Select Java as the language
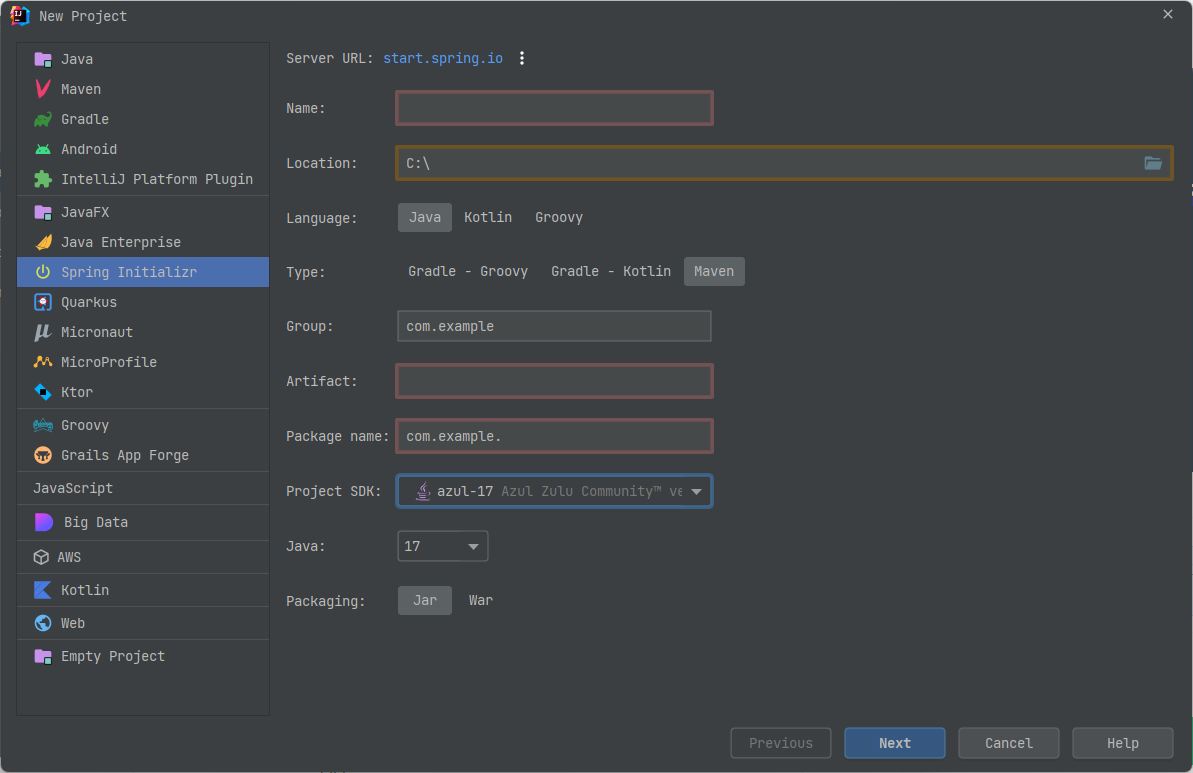 (425, 218)
